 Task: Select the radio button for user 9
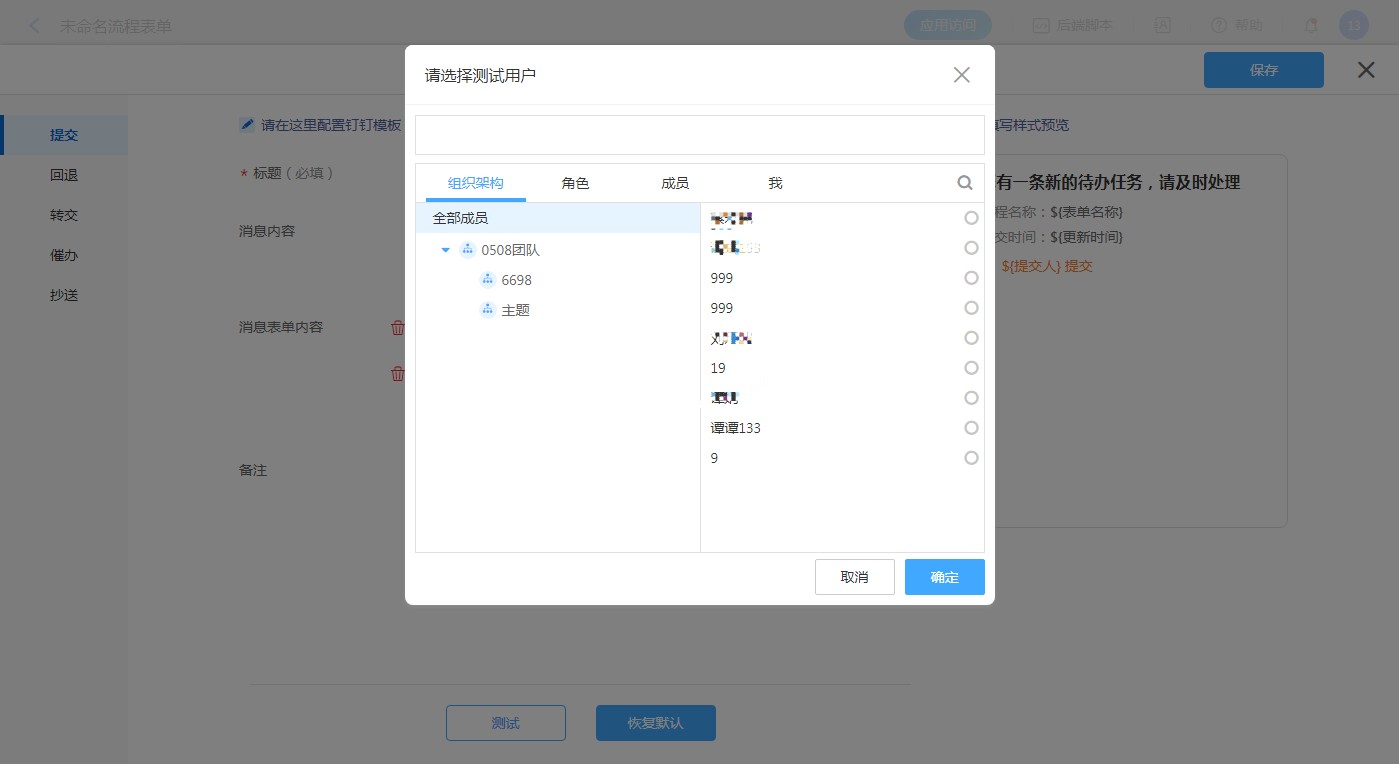[x=971, y=458]
